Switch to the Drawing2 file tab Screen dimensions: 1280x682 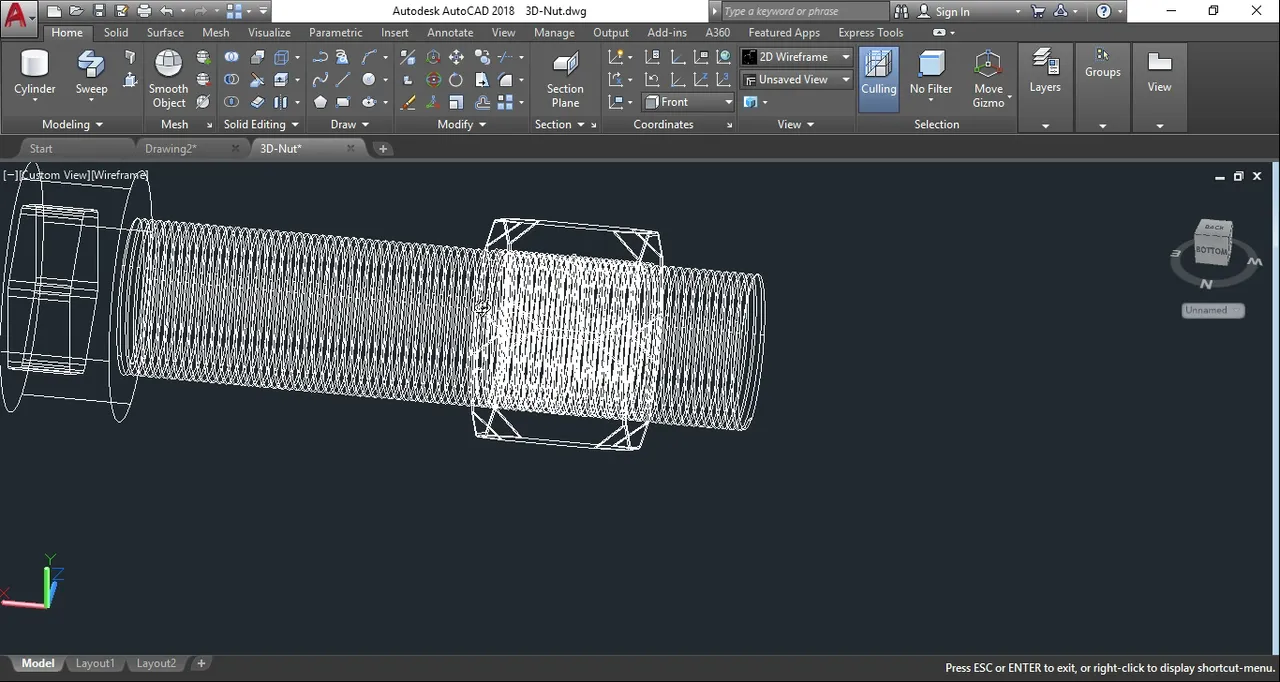click(x=171, y=148)
